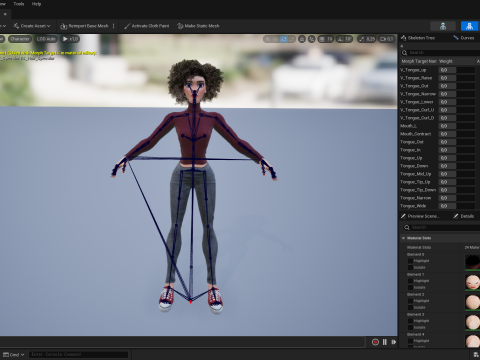Toggle surface snapping icon in viewport

(312, 39)
